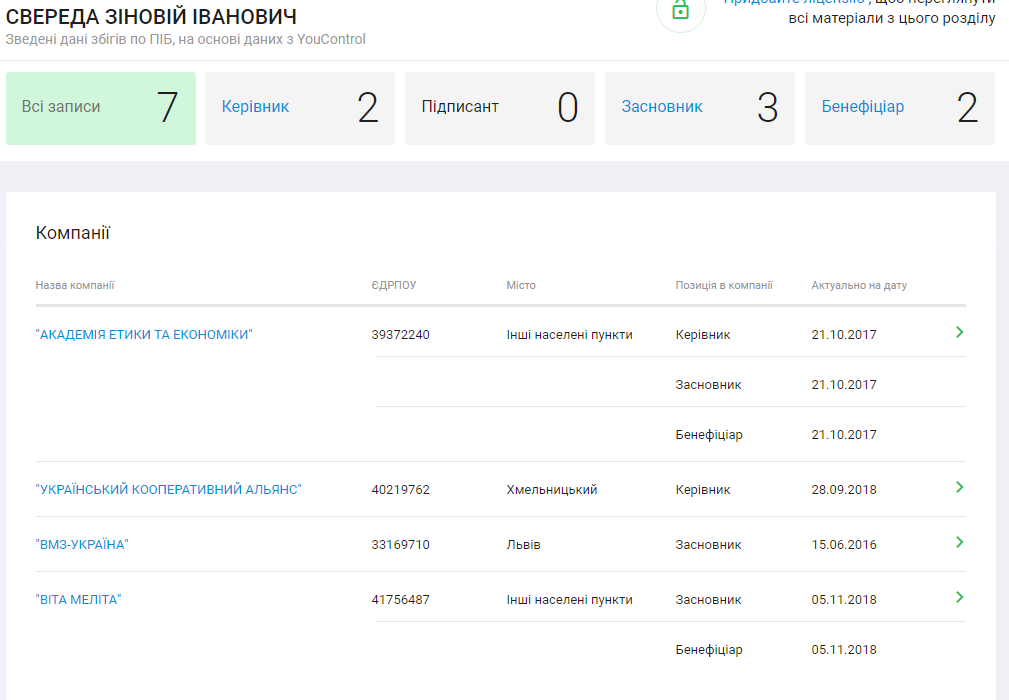Click the Актуально на дату column header
This screenshot has width=1009, height=700.
tap(859, 285)
